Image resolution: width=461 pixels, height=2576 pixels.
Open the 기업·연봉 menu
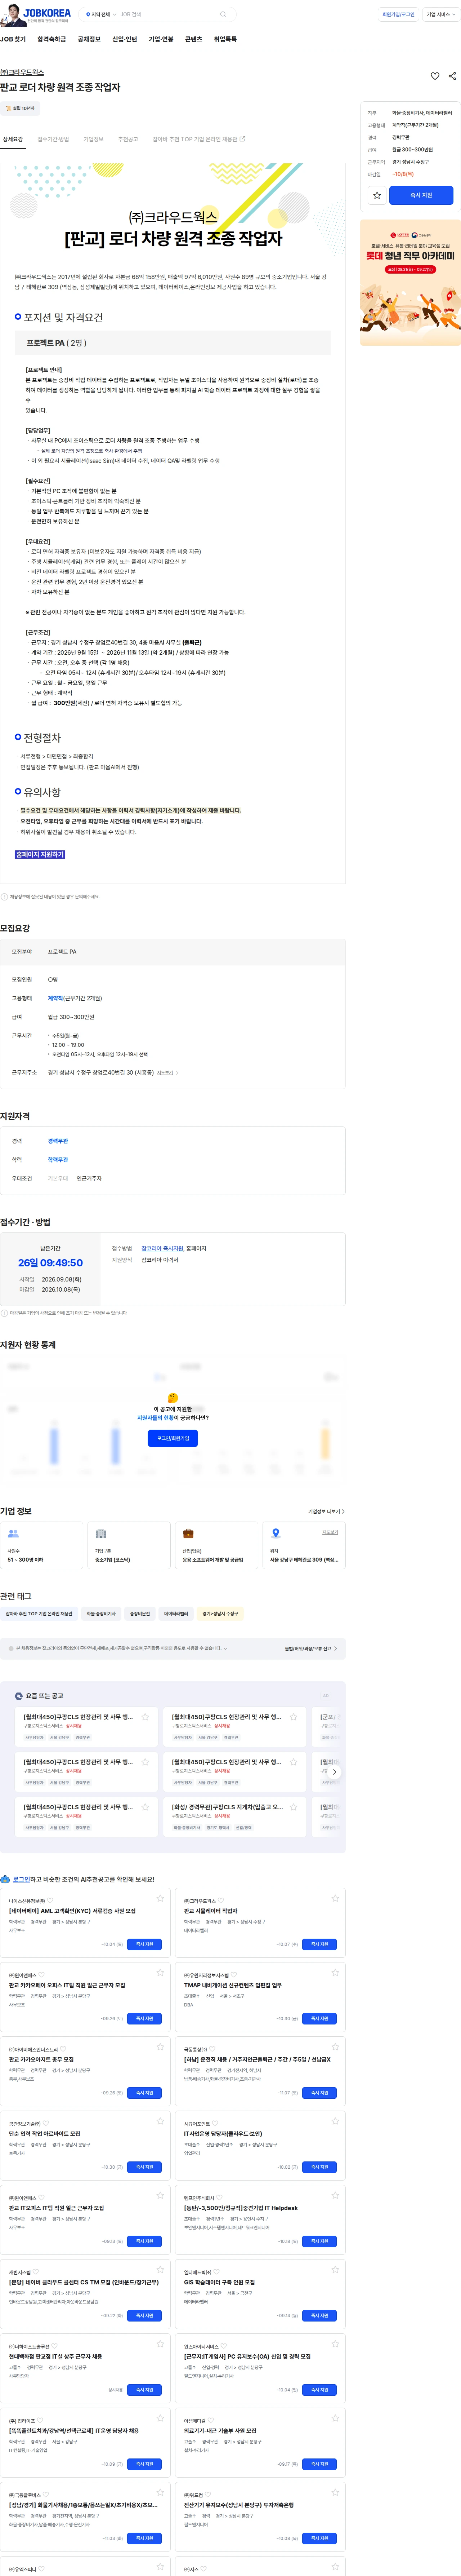(161, 39)
